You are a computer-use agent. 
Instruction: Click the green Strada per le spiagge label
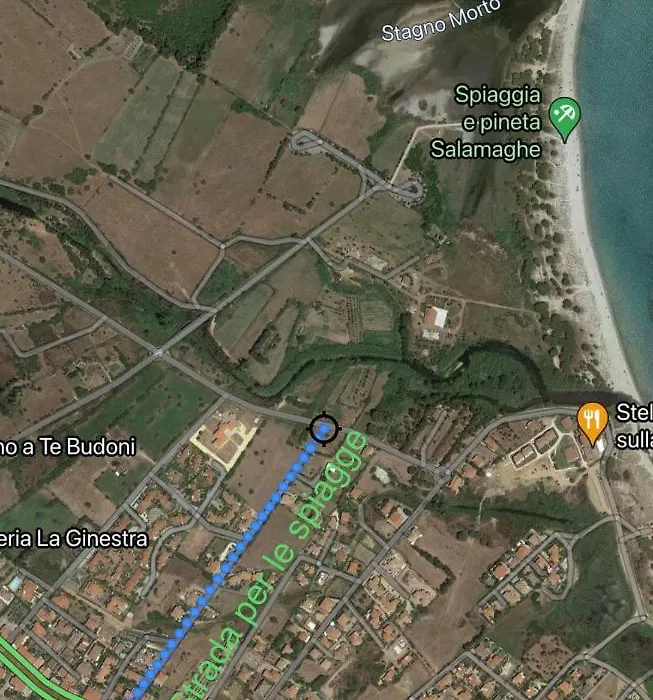(272, 565)
